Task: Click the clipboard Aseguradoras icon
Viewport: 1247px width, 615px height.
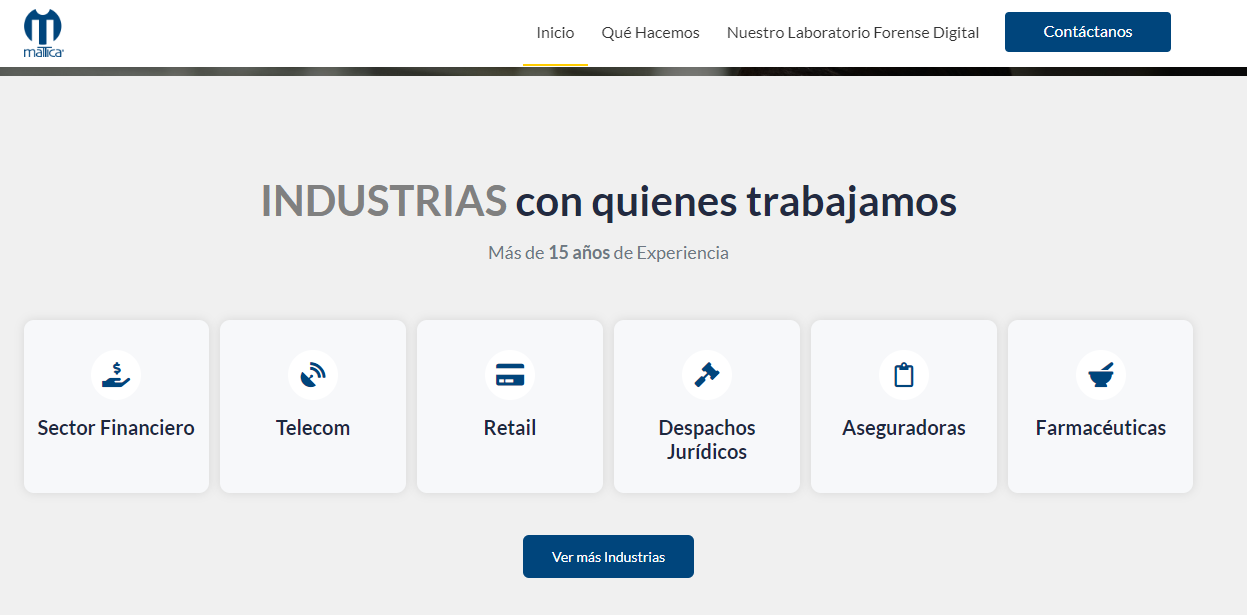Action: (904, 375)
